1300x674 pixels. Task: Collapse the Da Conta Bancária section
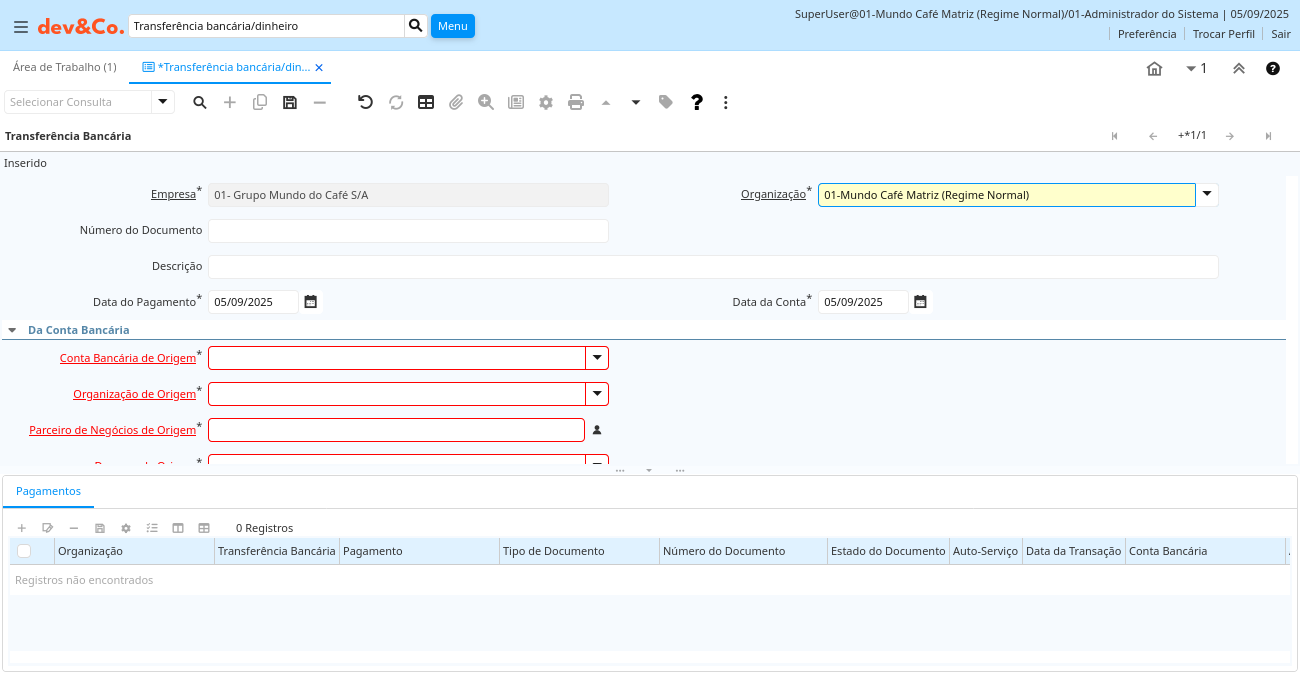point(12,330)
